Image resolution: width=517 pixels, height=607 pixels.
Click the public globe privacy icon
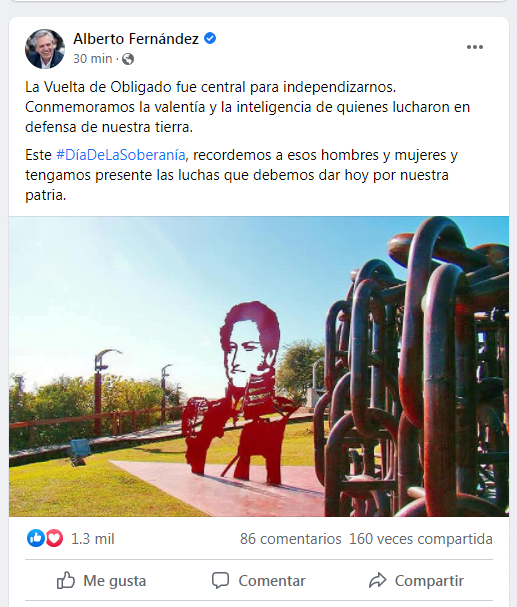click(128, 59)
